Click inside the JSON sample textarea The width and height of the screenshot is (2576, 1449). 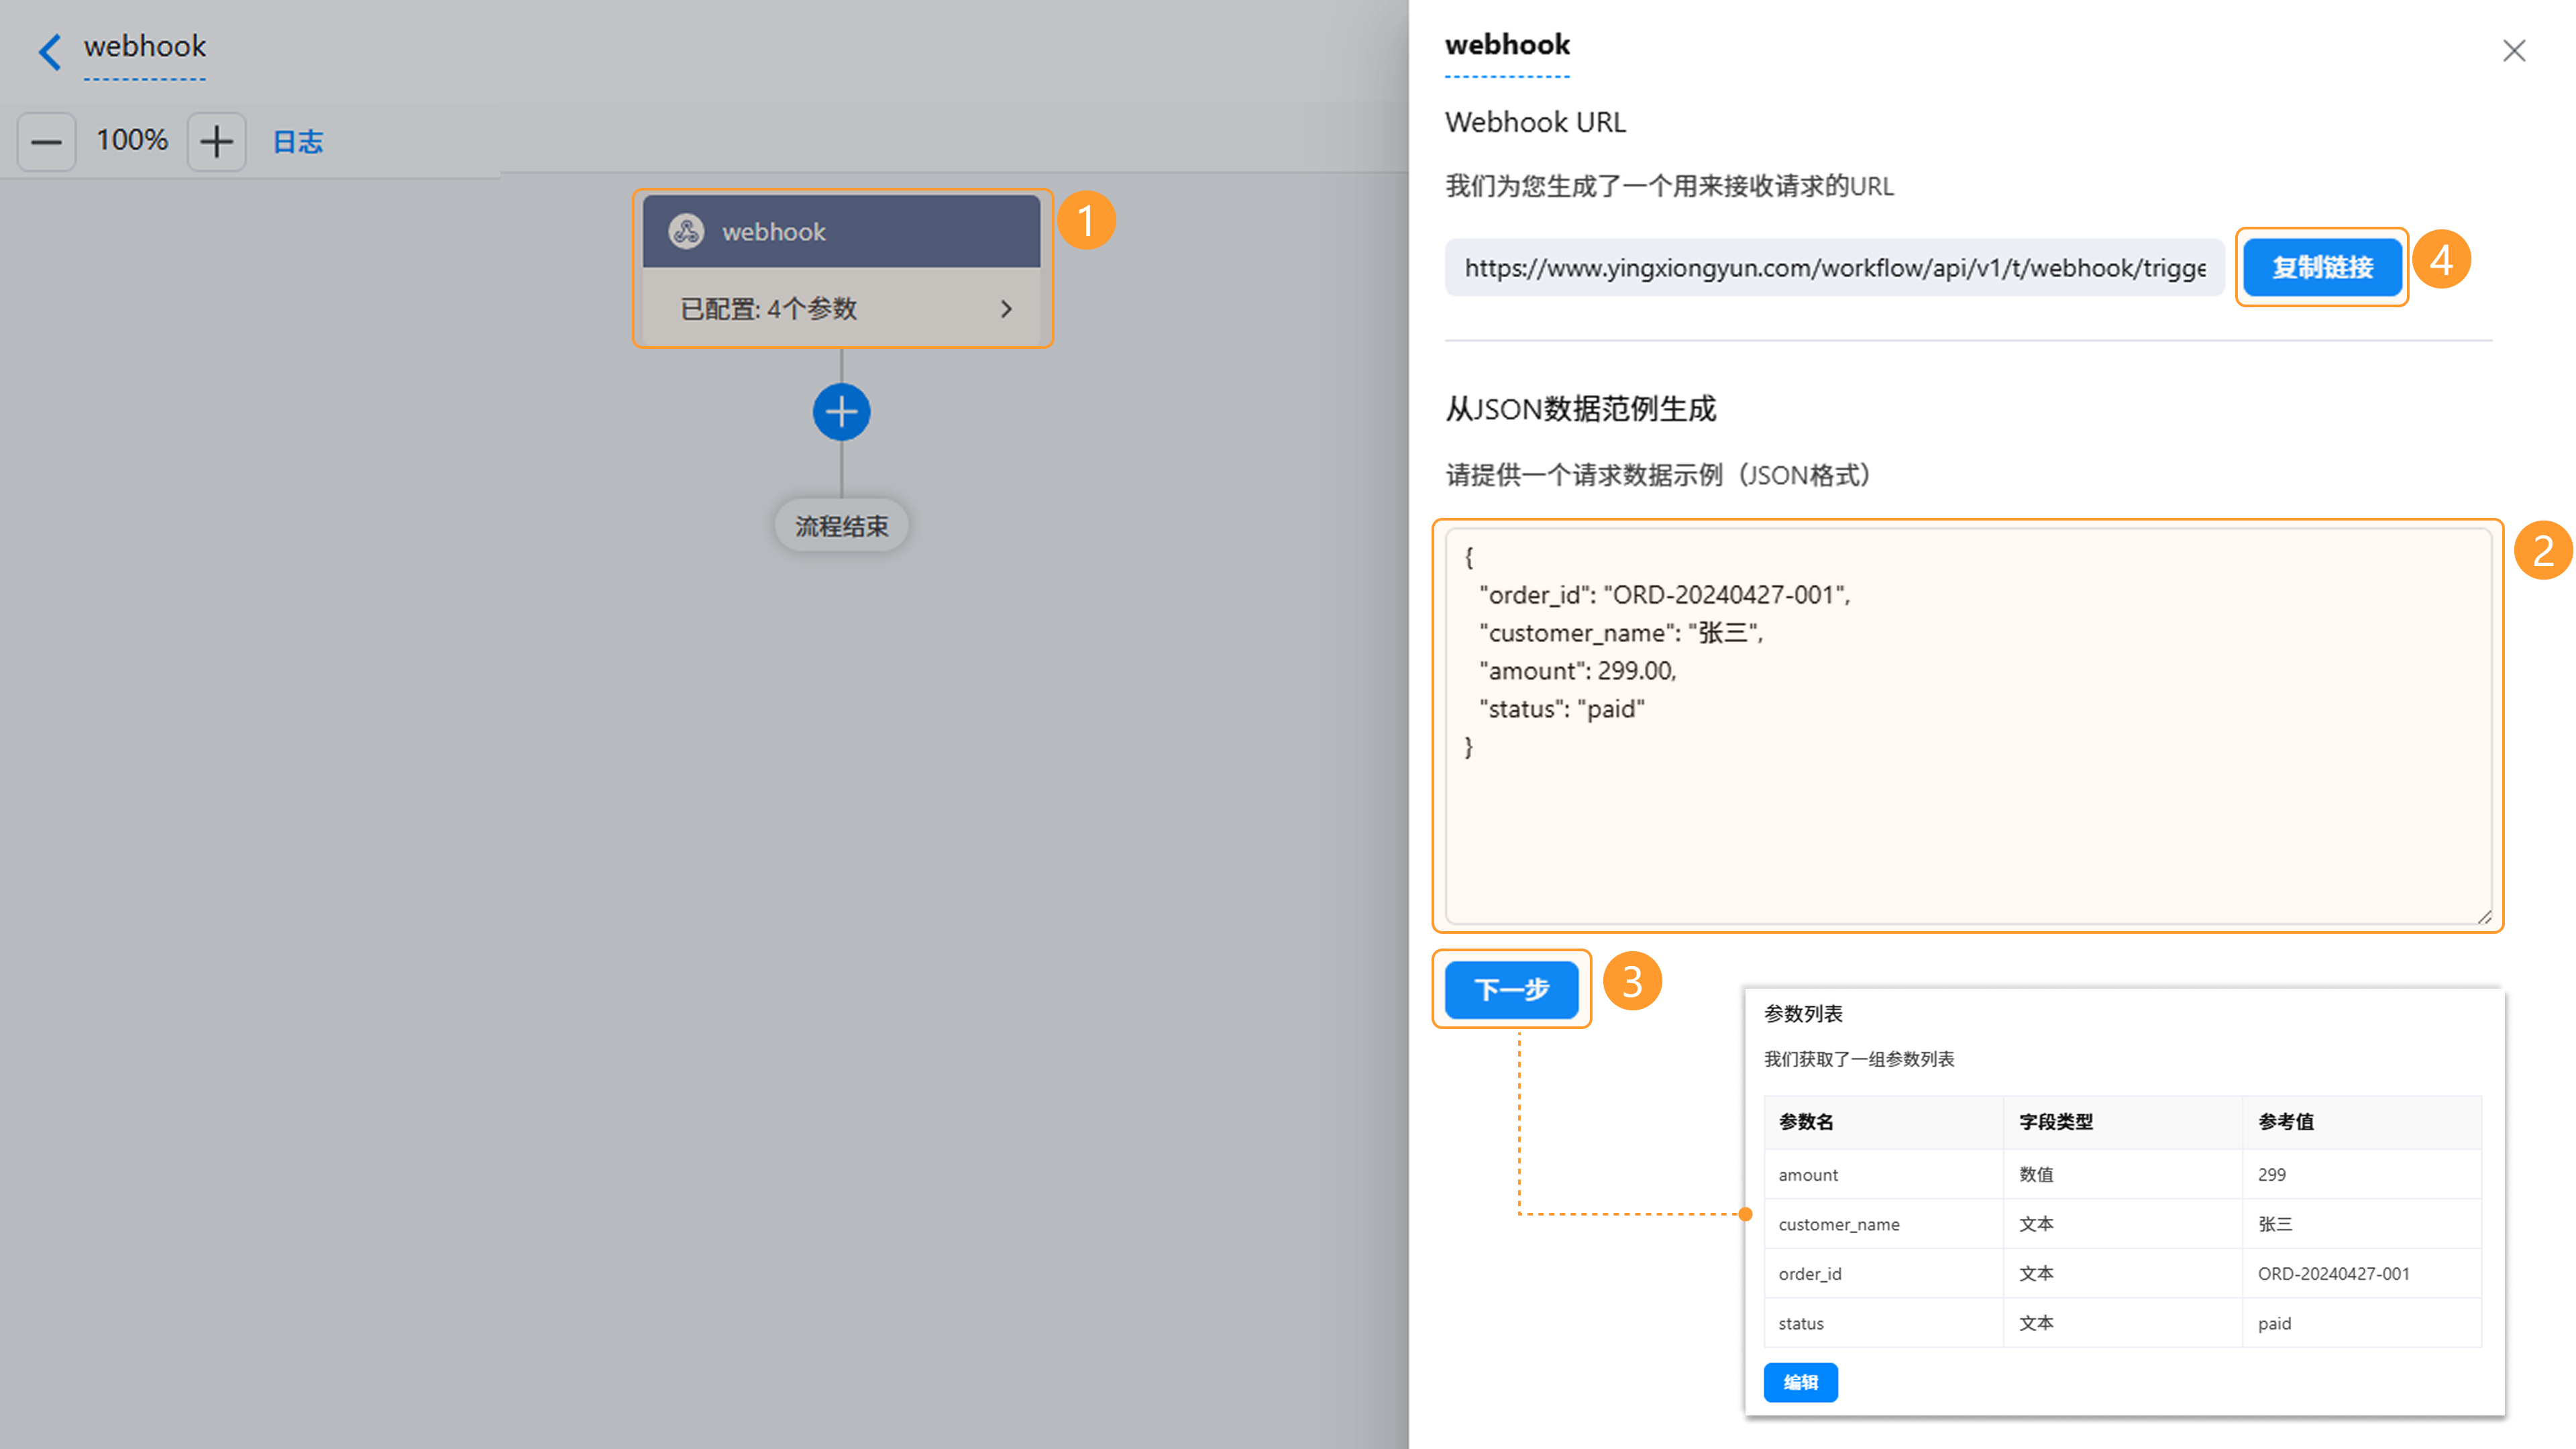pyautogui.click(x=1968, y=726)
